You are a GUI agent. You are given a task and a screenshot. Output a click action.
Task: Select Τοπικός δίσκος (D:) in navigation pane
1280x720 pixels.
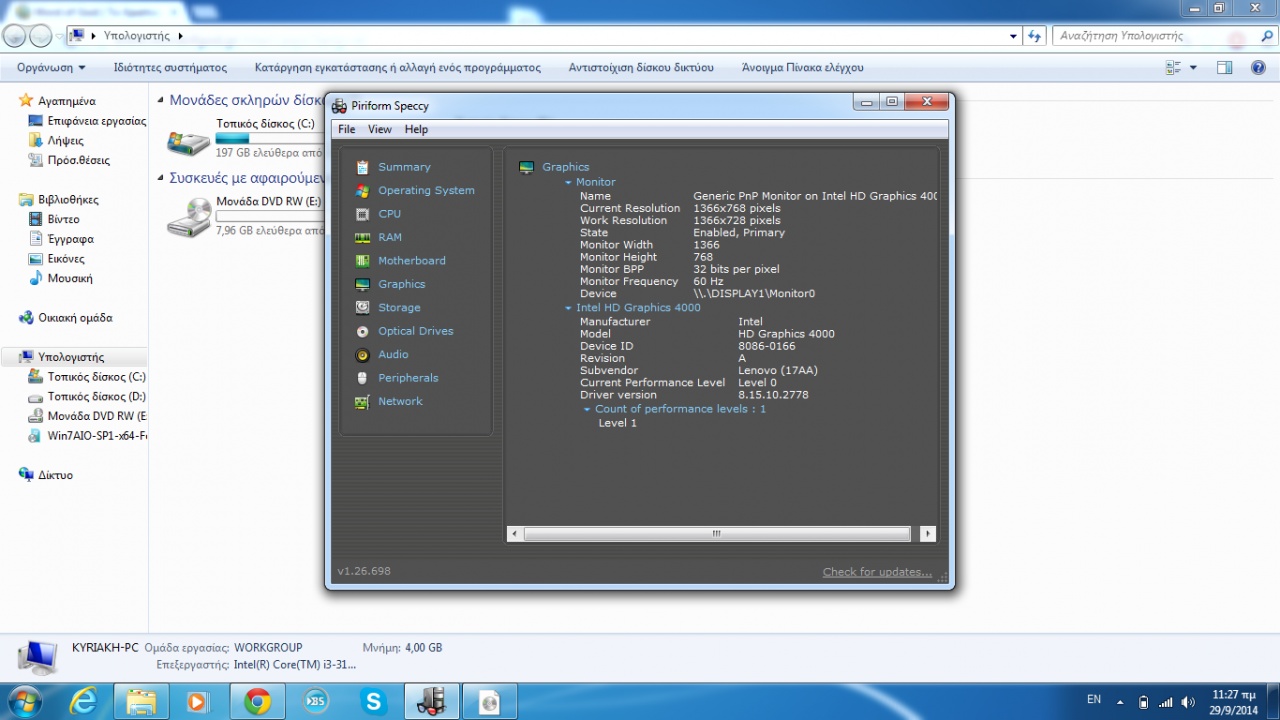[x=96, y=397]
